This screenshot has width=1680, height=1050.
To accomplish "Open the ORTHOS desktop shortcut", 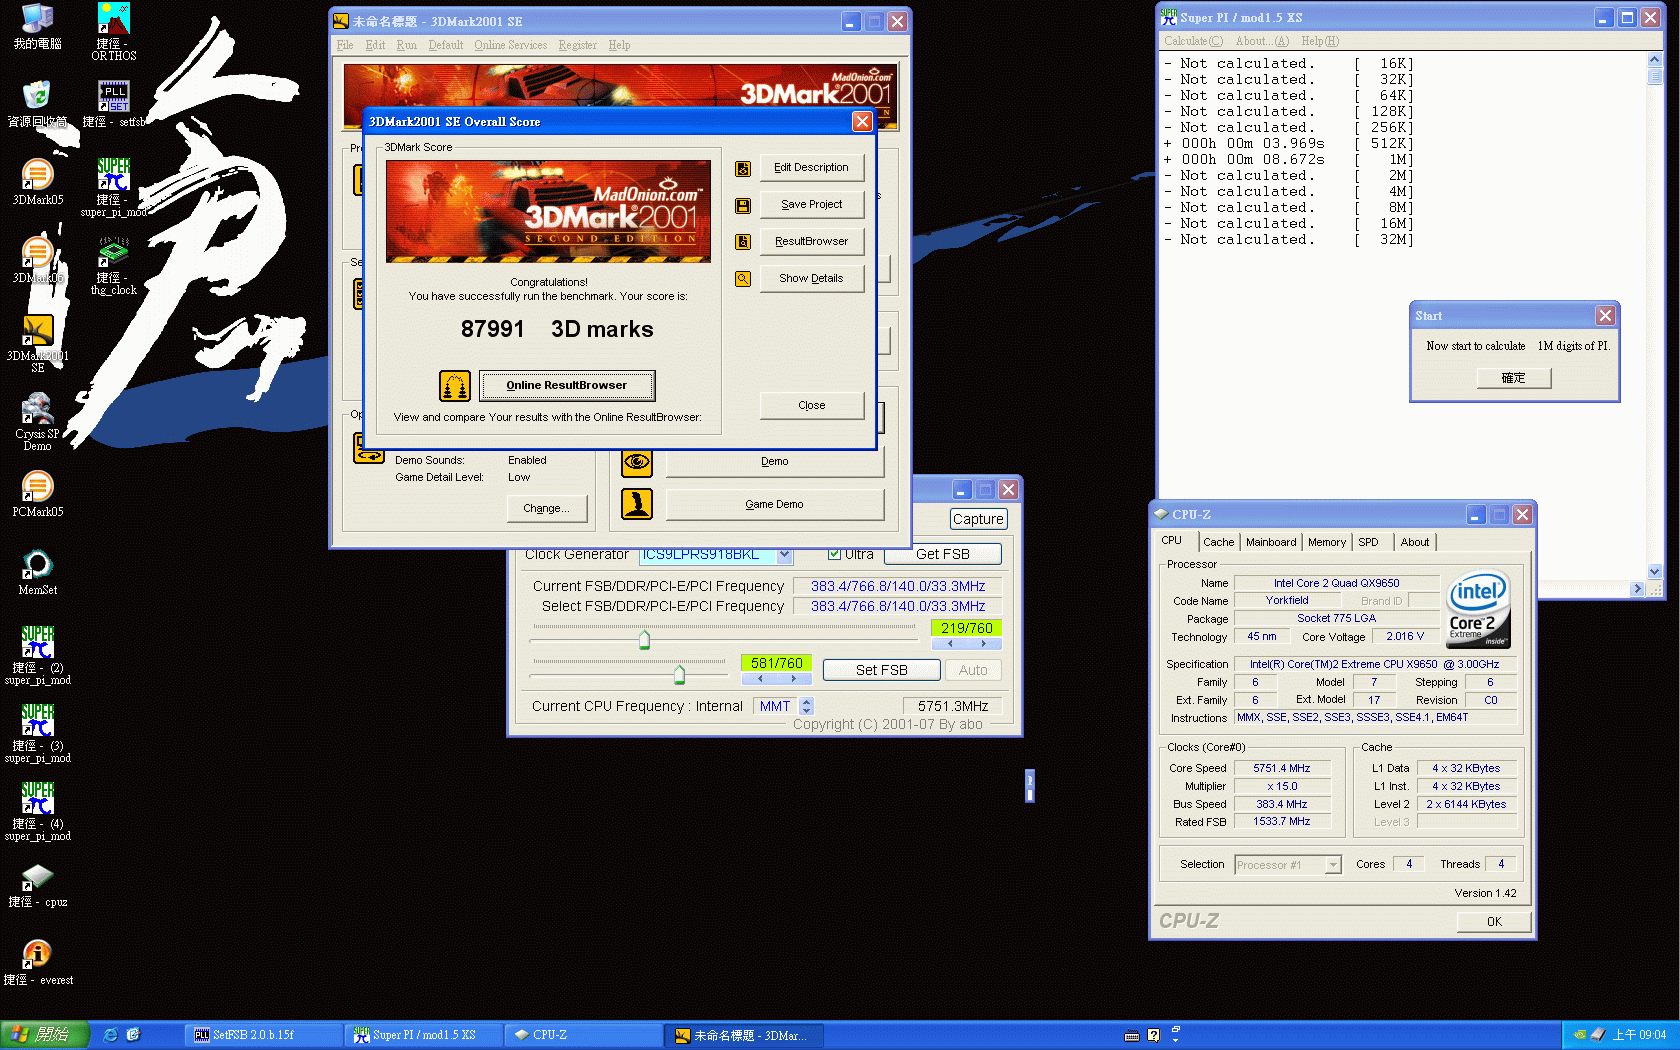I will click(x=114, y=32).
